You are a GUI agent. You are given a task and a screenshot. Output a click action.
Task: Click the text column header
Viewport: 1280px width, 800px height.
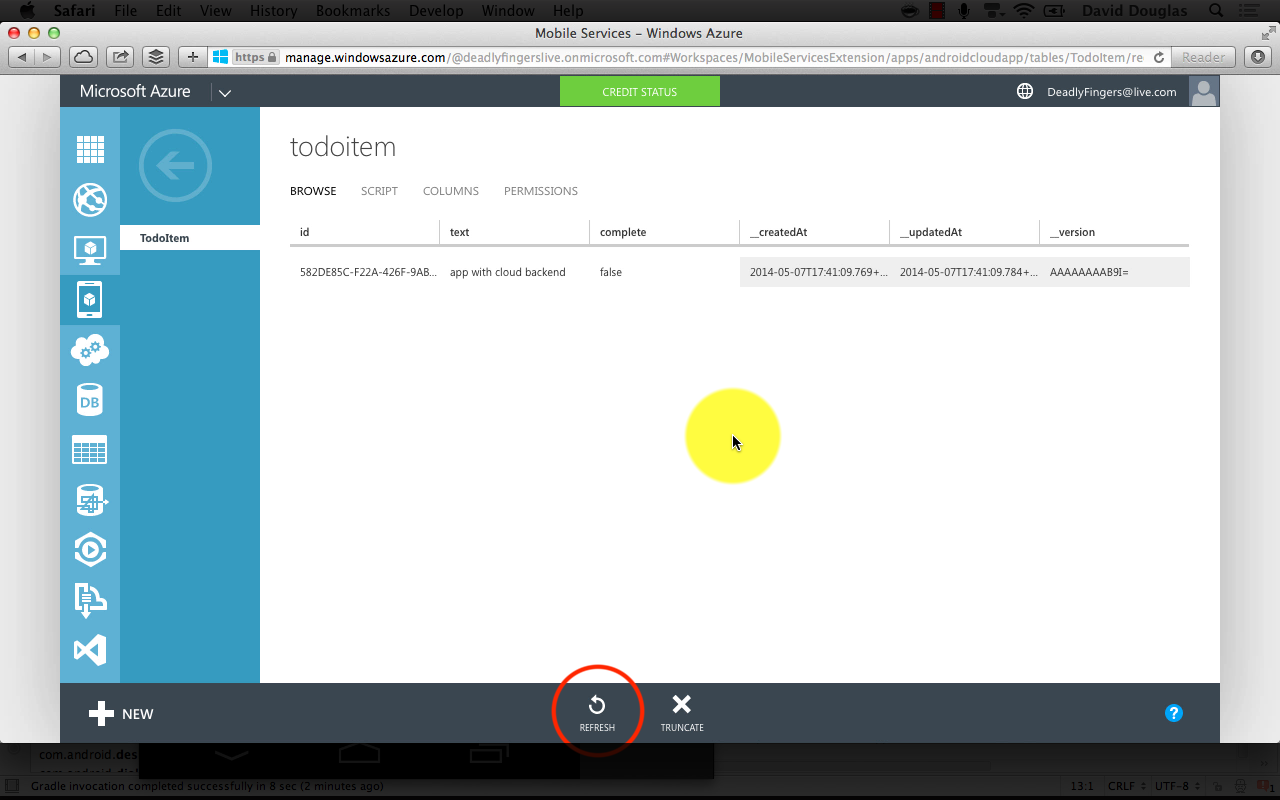[x=514, y=232]
